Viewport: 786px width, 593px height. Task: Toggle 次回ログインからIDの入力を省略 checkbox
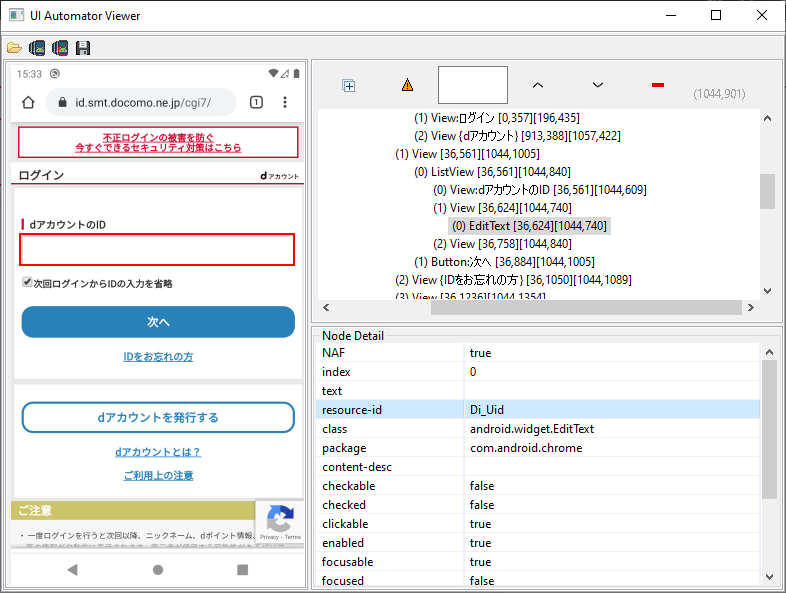pyautogui.click(x=27, y=283)
